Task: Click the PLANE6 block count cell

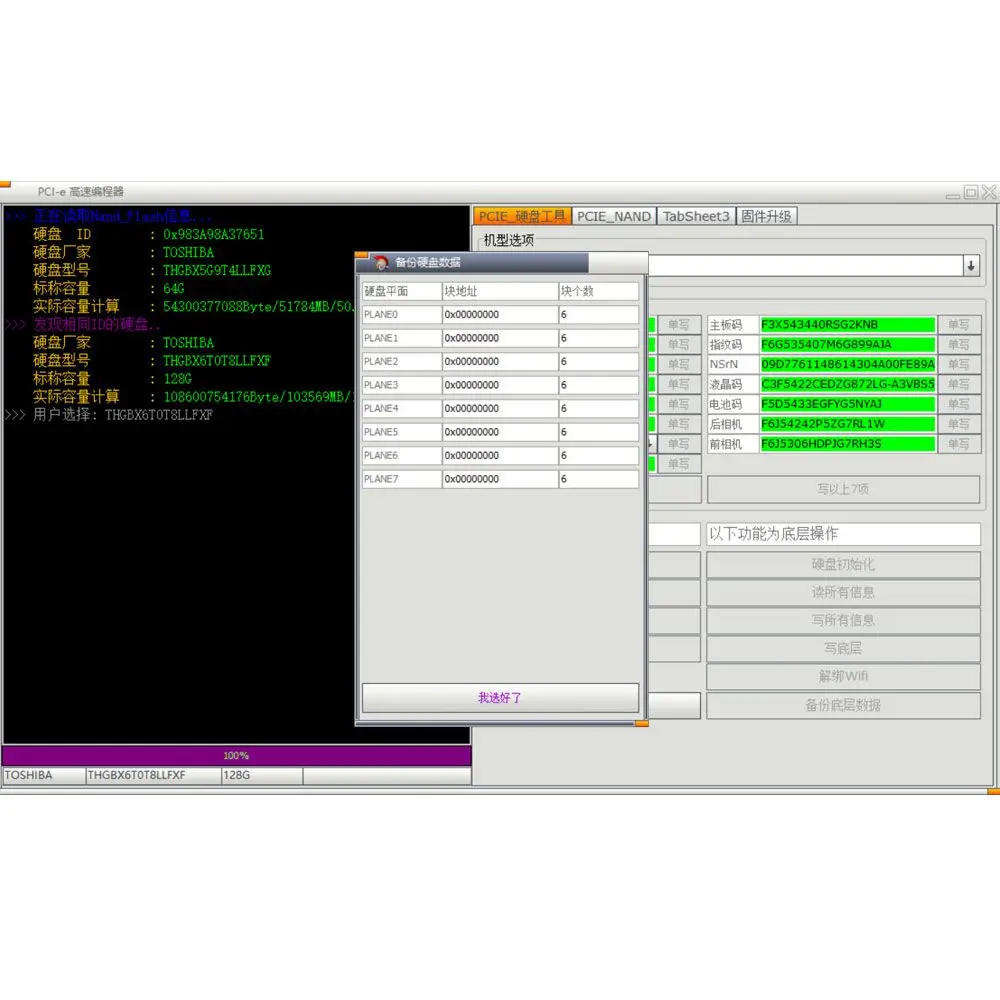Action: (598, 455)
